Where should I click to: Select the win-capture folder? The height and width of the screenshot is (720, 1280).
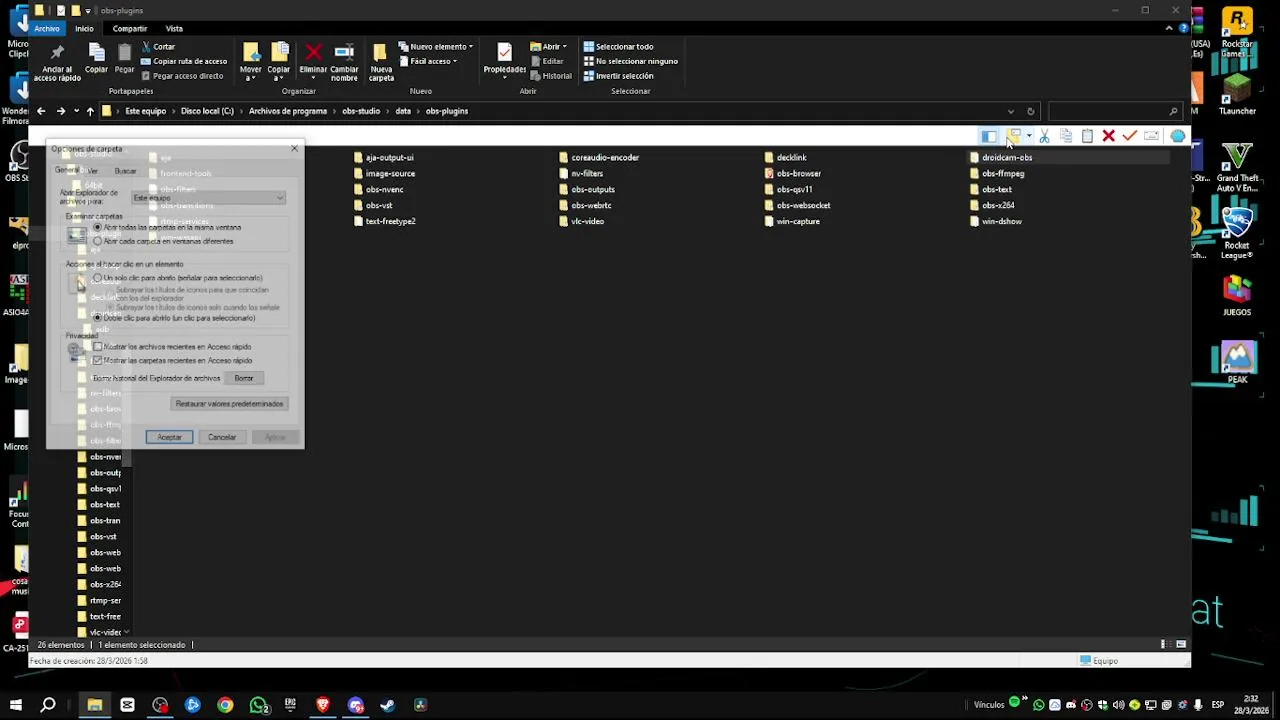coord(791,221)
